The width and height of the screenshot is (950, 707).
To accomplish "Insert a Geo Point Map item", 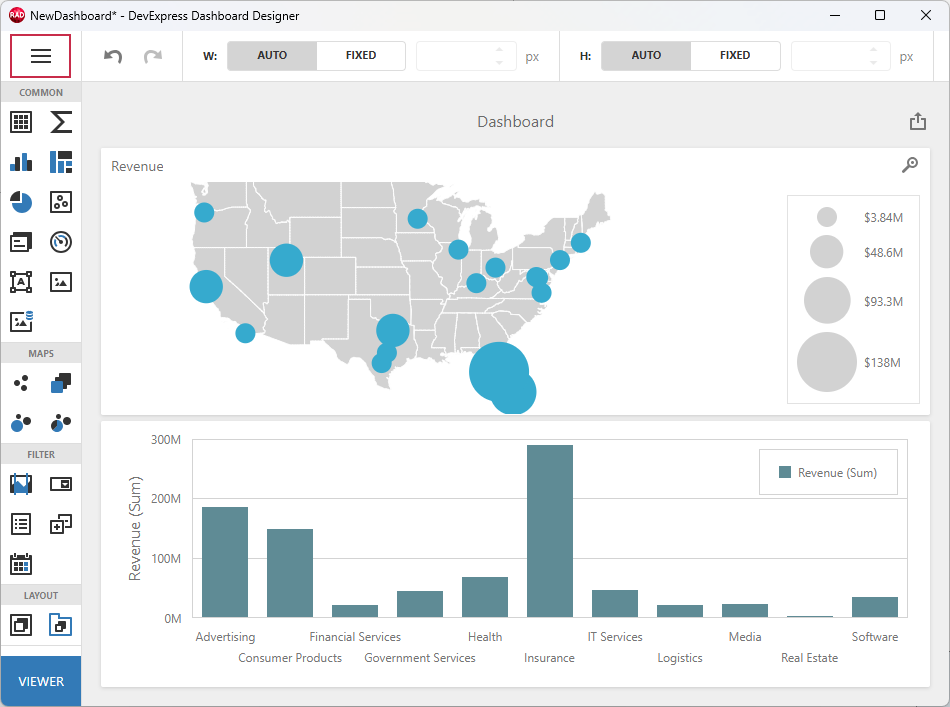I will (x=20, y=382).
